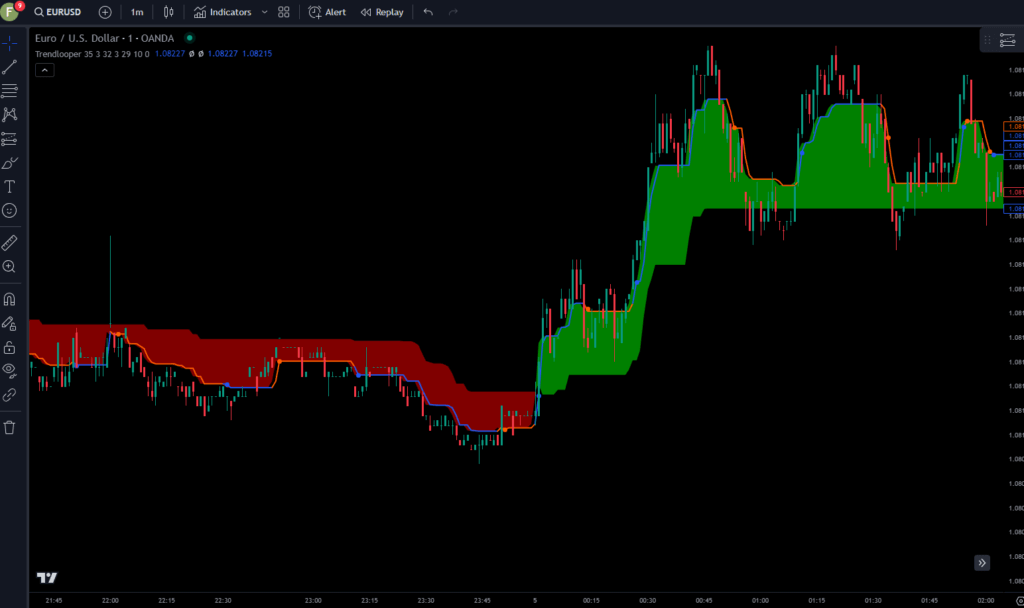
Task: Open the emoji icons tool
Action: [9, 210]
